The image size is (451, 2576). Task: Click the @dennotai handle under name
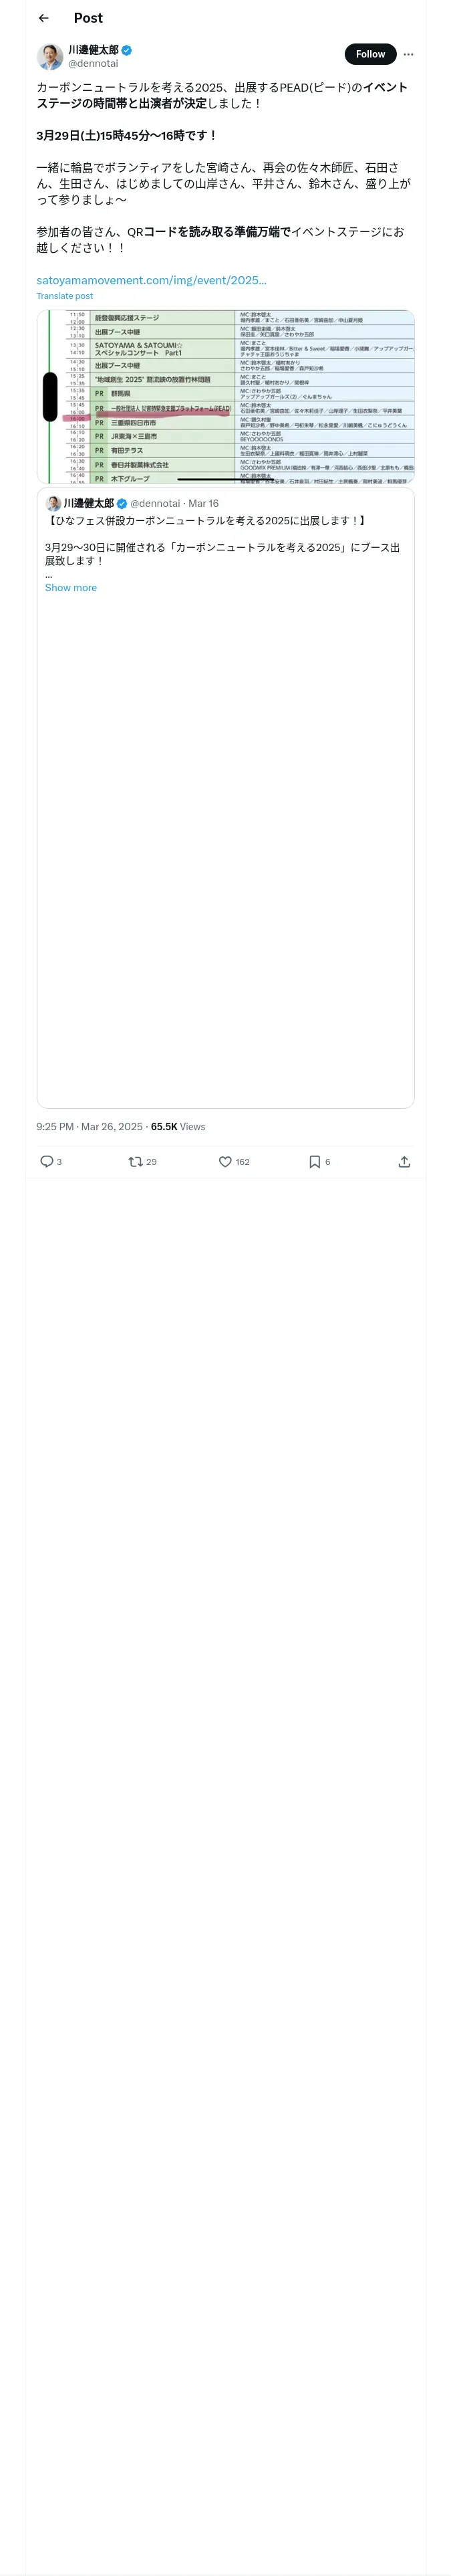coord(93,63)
